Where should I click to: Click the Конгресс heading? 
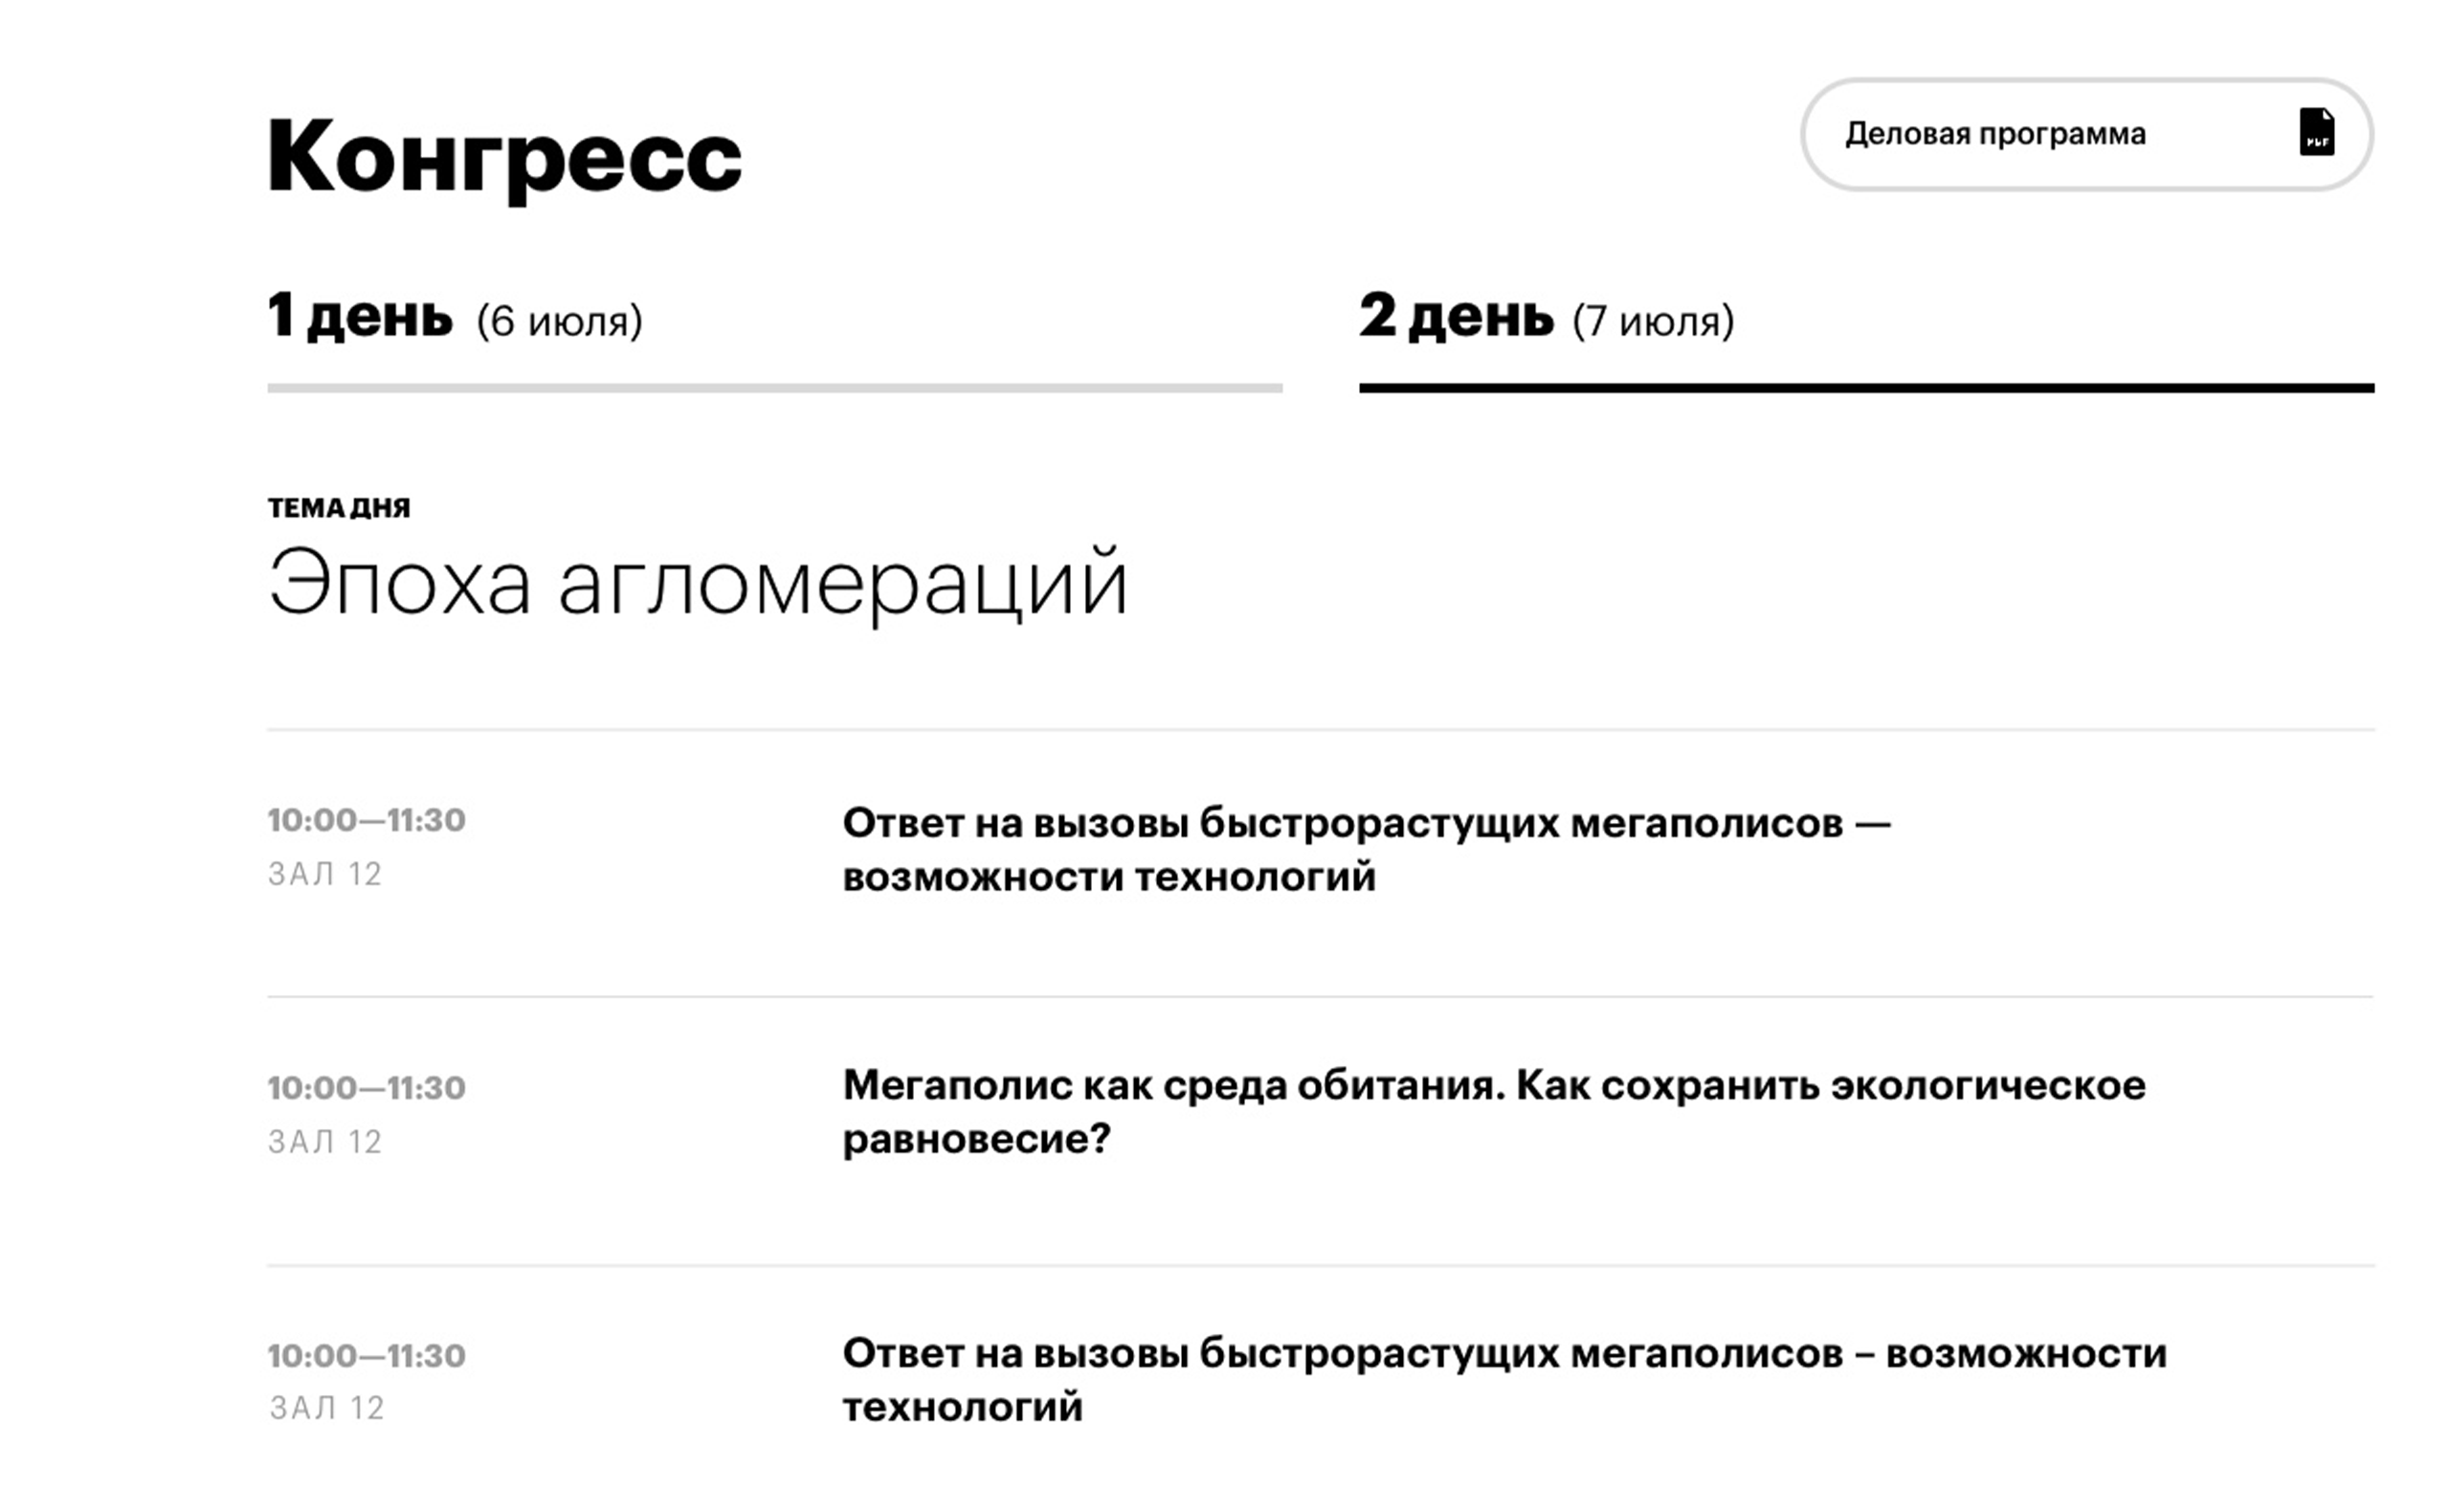pos(504,156)
